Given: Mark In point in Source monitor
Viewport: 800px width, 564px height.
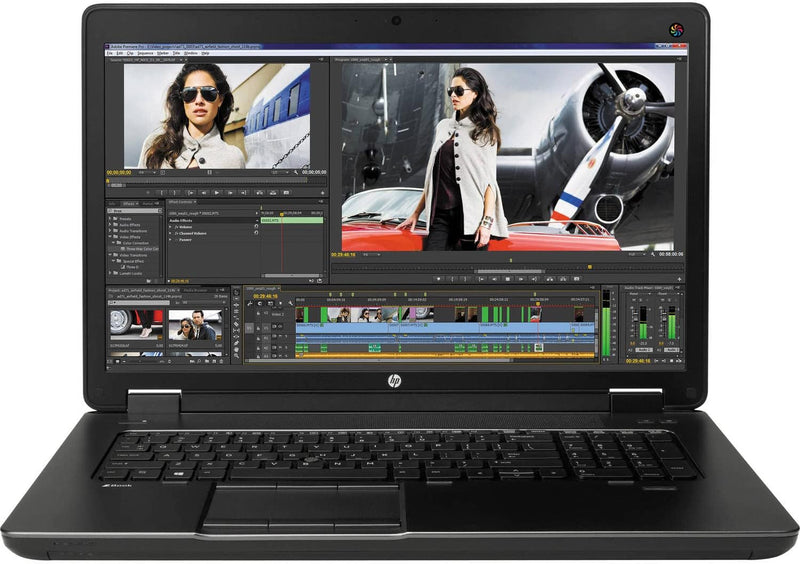Looking at the screenshot, I should (x=162, y=193).
